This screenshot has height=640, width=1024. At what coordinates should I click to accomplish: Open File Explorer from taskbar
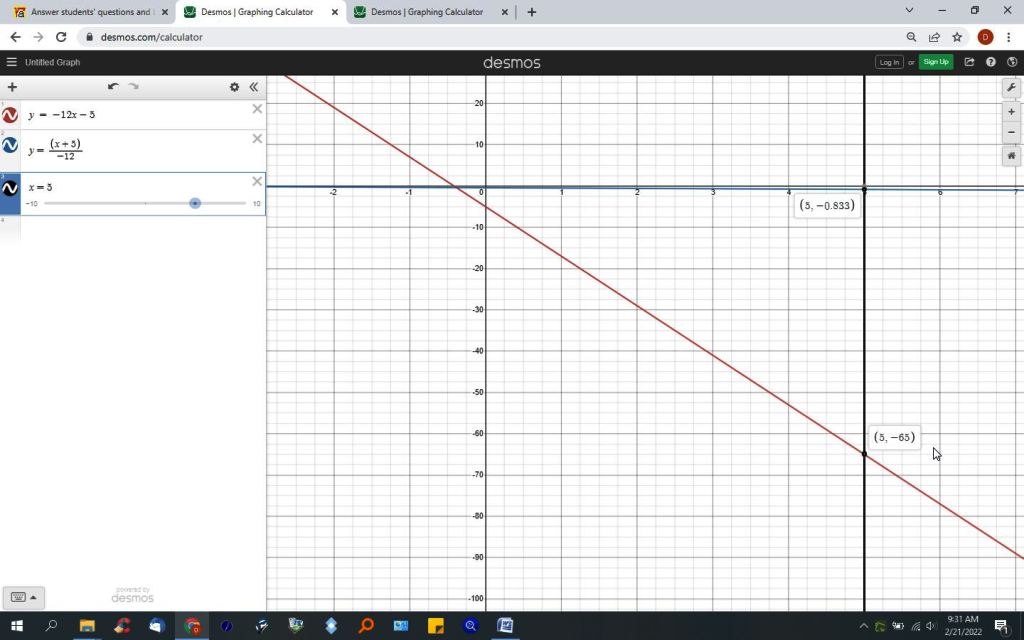pyautogui.click(x=87, y=626)
